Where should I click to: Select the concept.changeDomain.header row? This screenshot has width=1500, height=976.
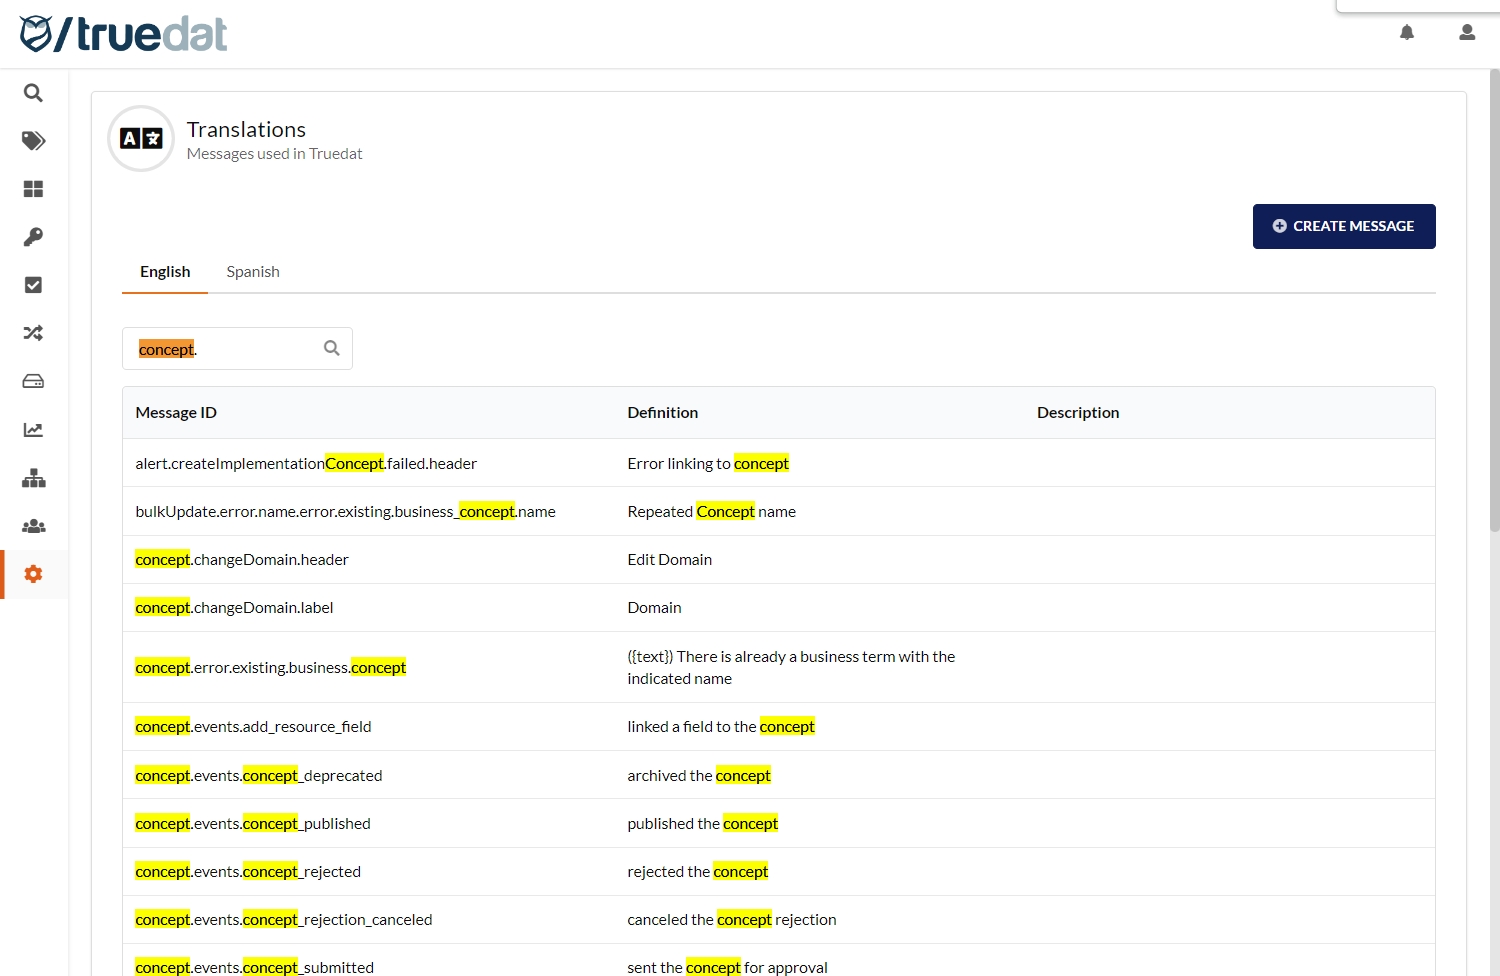[x=242, y=560]
